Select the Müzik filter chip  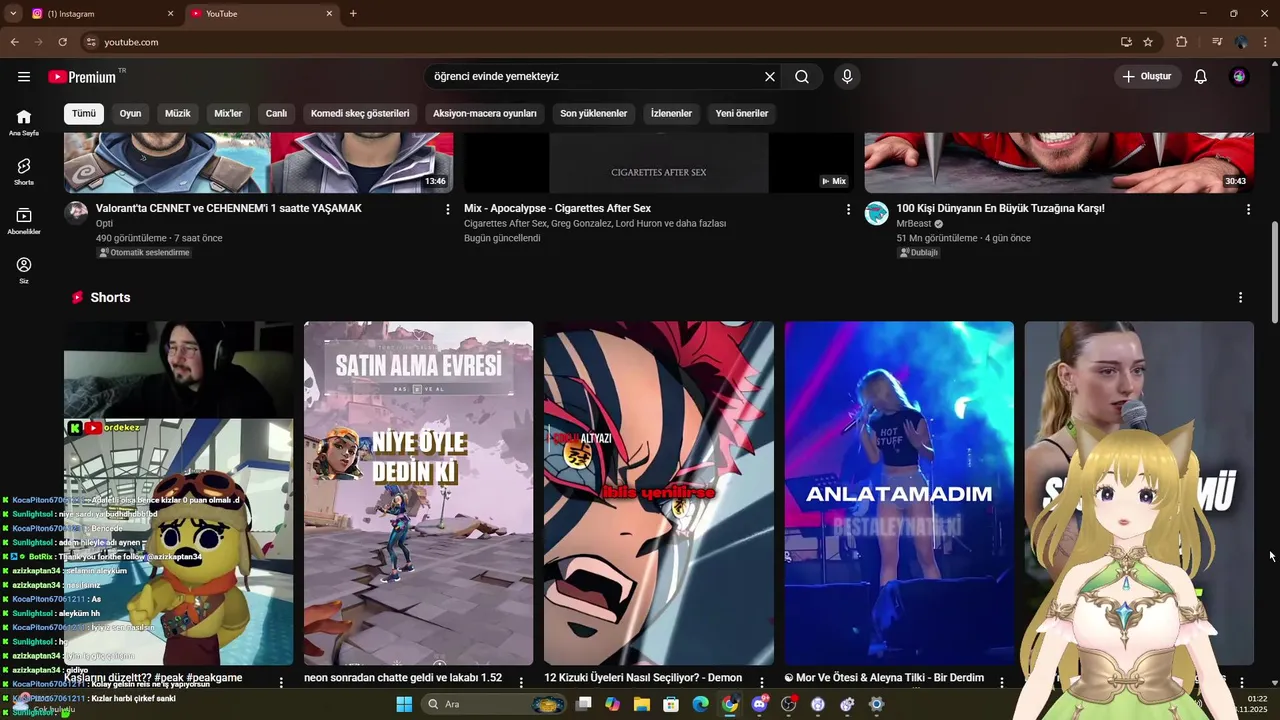pyautogui.click(x=177, y=113)
